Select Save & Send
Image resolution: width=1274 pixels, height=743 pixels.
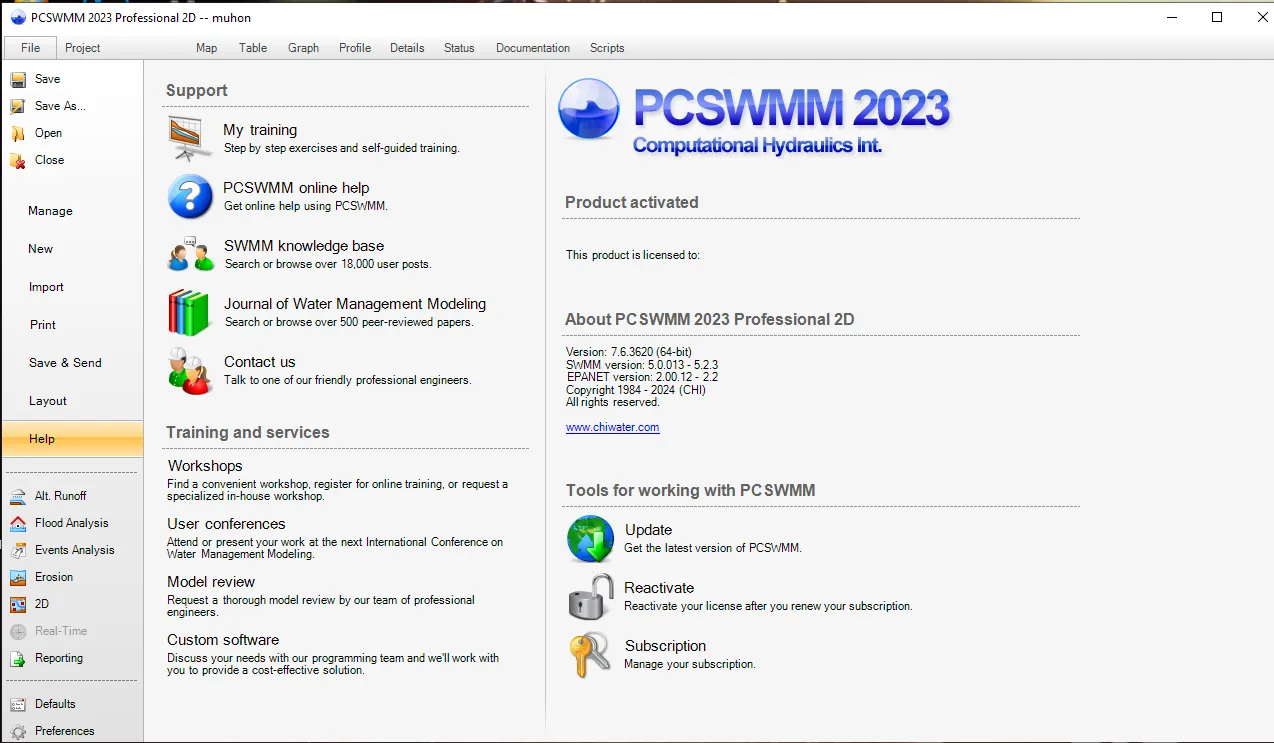coord(72,363)
